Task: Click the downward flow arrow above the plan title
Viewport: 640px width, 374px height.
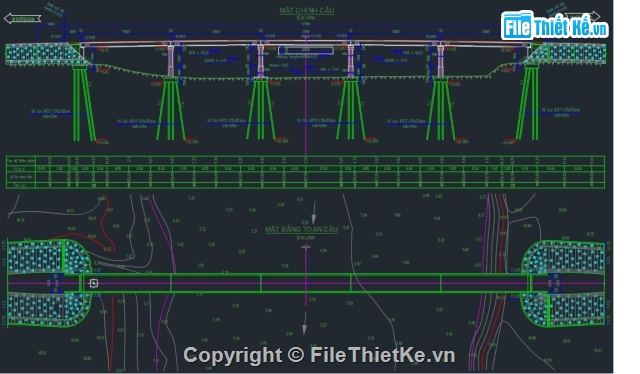Action: pos(314,212)
